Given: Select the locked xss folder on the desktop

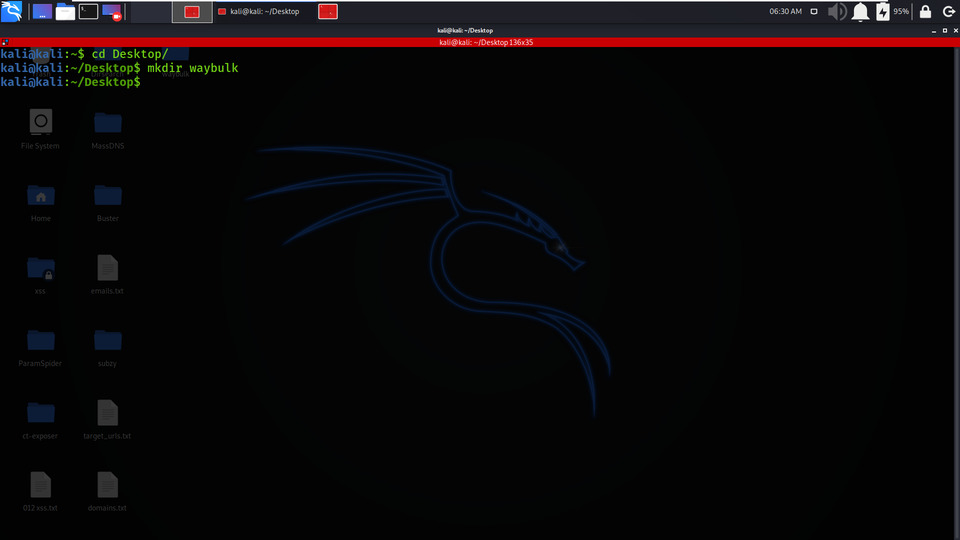Looking at the screenshot, I should point(40,274).
